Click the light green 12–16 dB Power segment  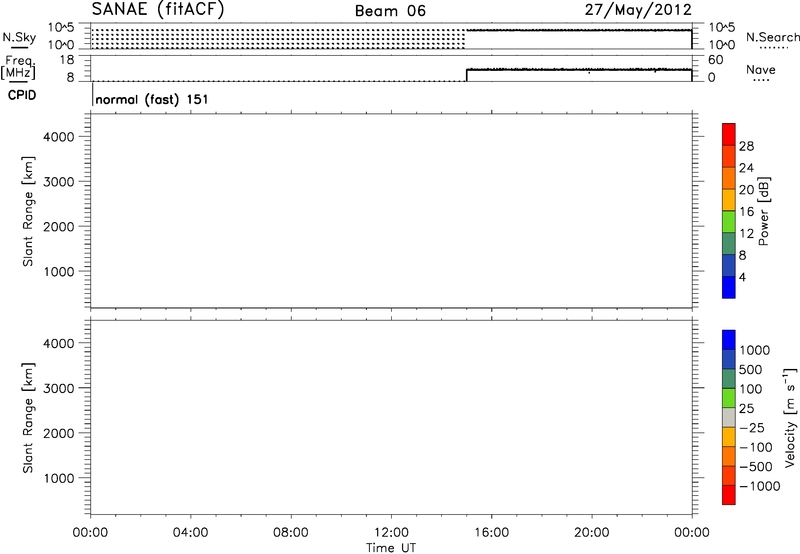click(x=729, y=222)
